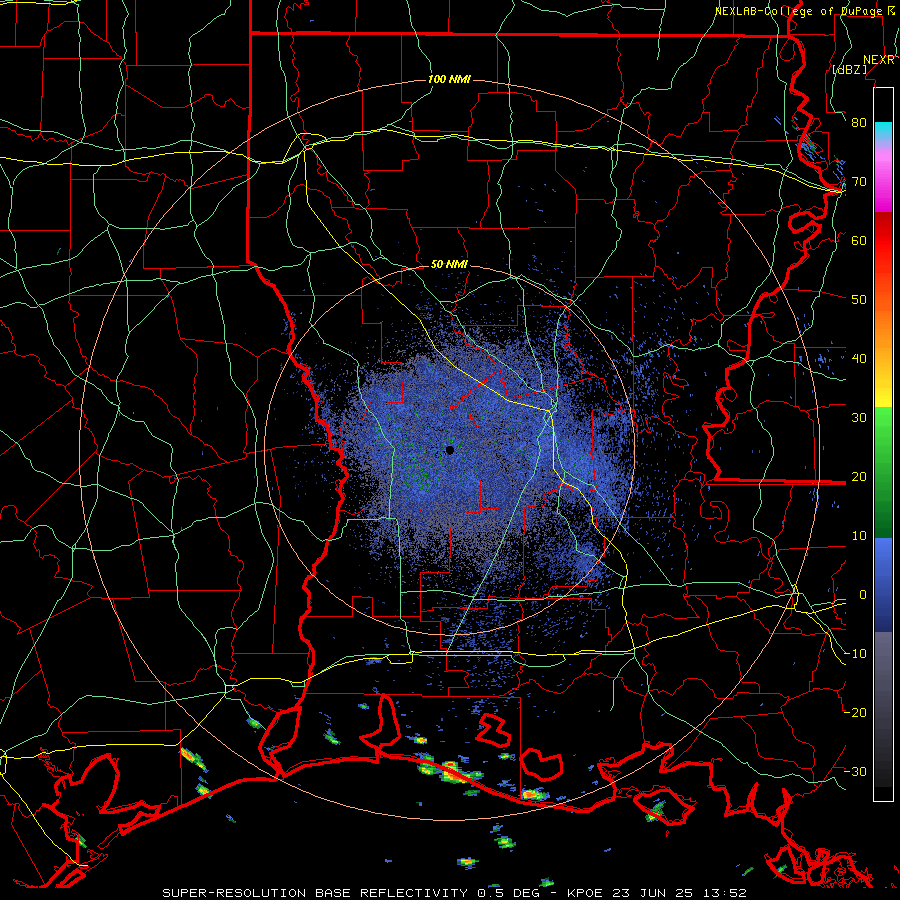Click the black radar site dot at center
The height and width of the screenshot is (900, 900).
pos(450,450)
